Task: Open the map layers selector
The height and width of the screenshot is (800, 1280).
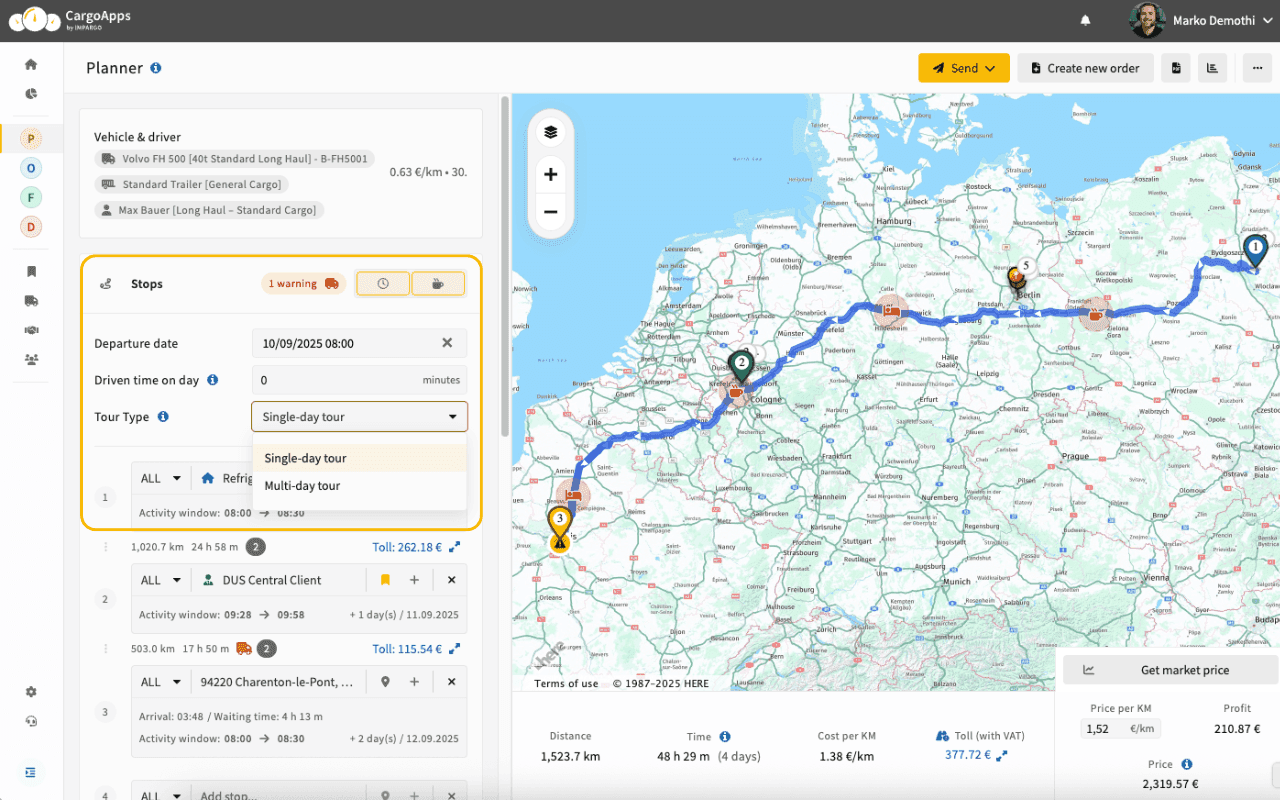Action: click(x=550, y=132)
